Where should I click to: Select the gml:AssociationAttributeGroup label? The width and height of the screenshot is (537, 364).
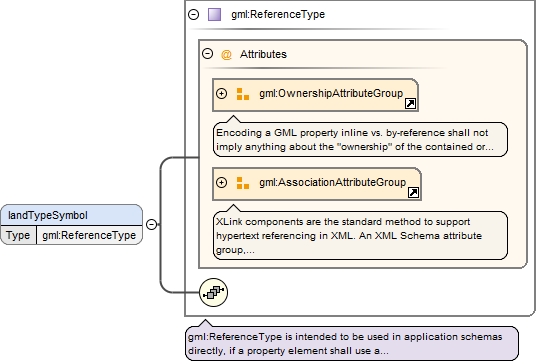point(333,182)
